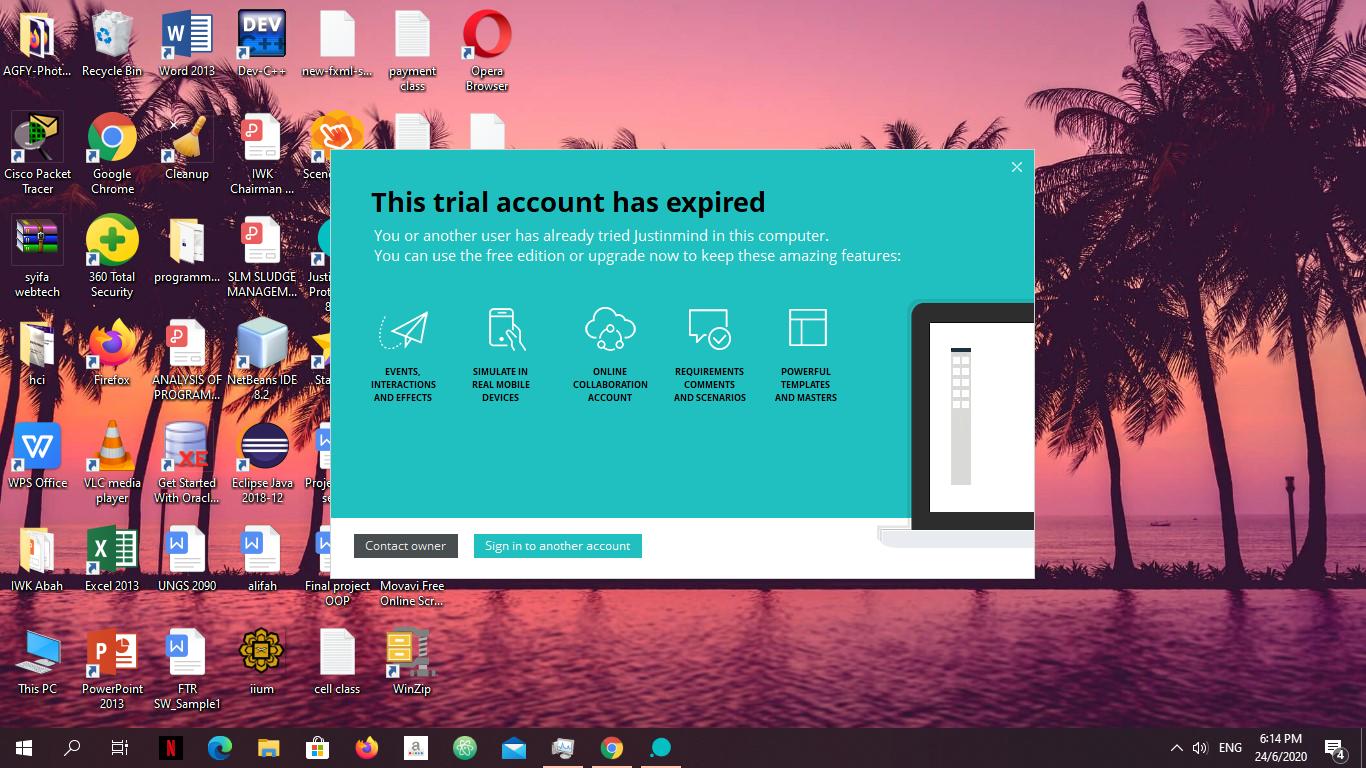
Task: Show hidden system tray icons
Action: coord(1176,748)
